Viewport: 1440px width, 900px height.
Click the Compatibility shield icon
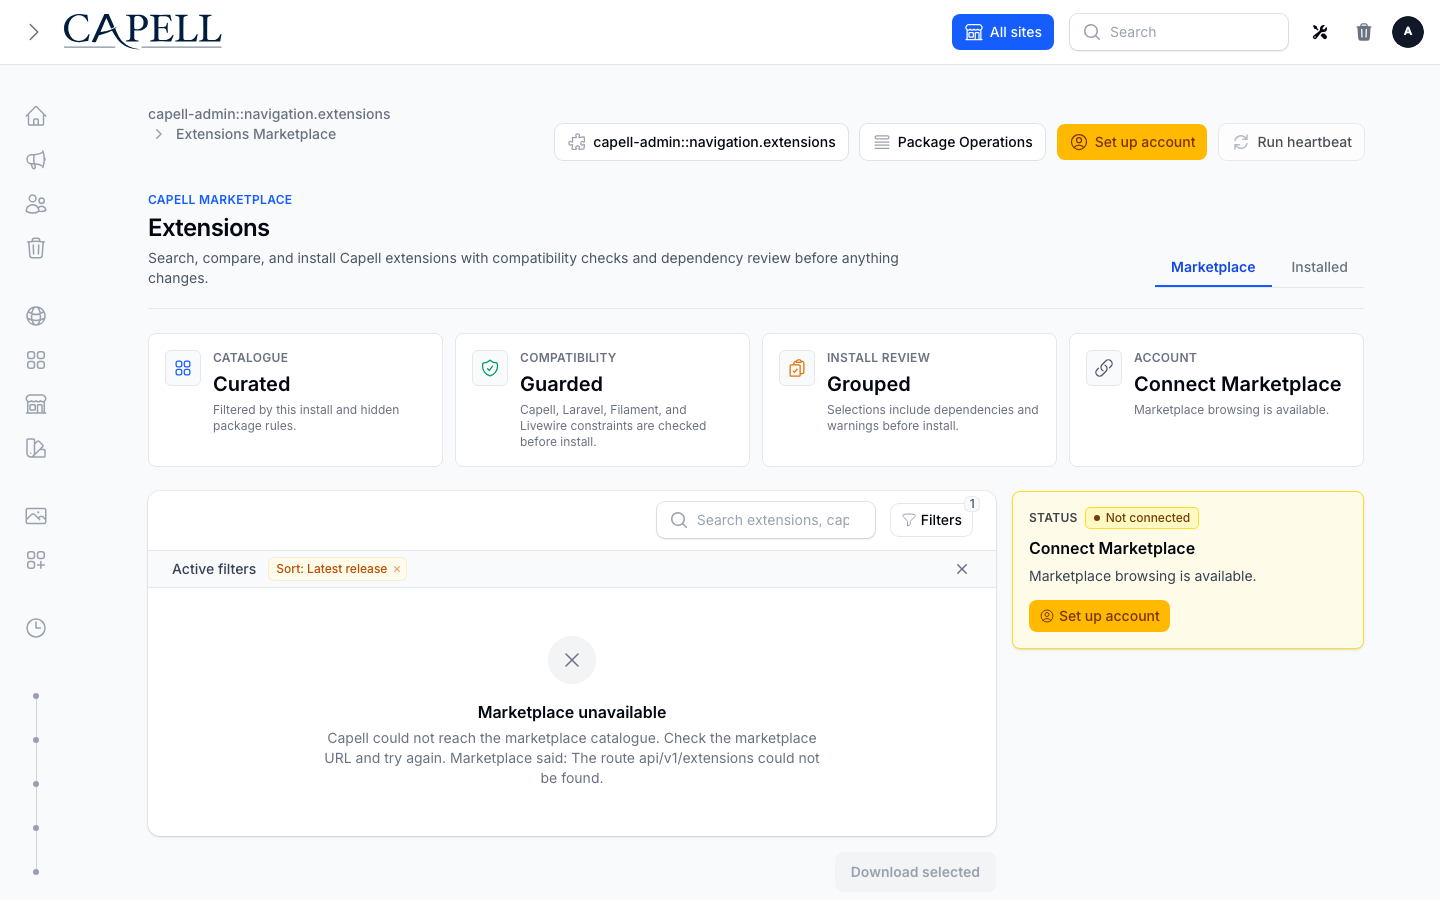490,368
